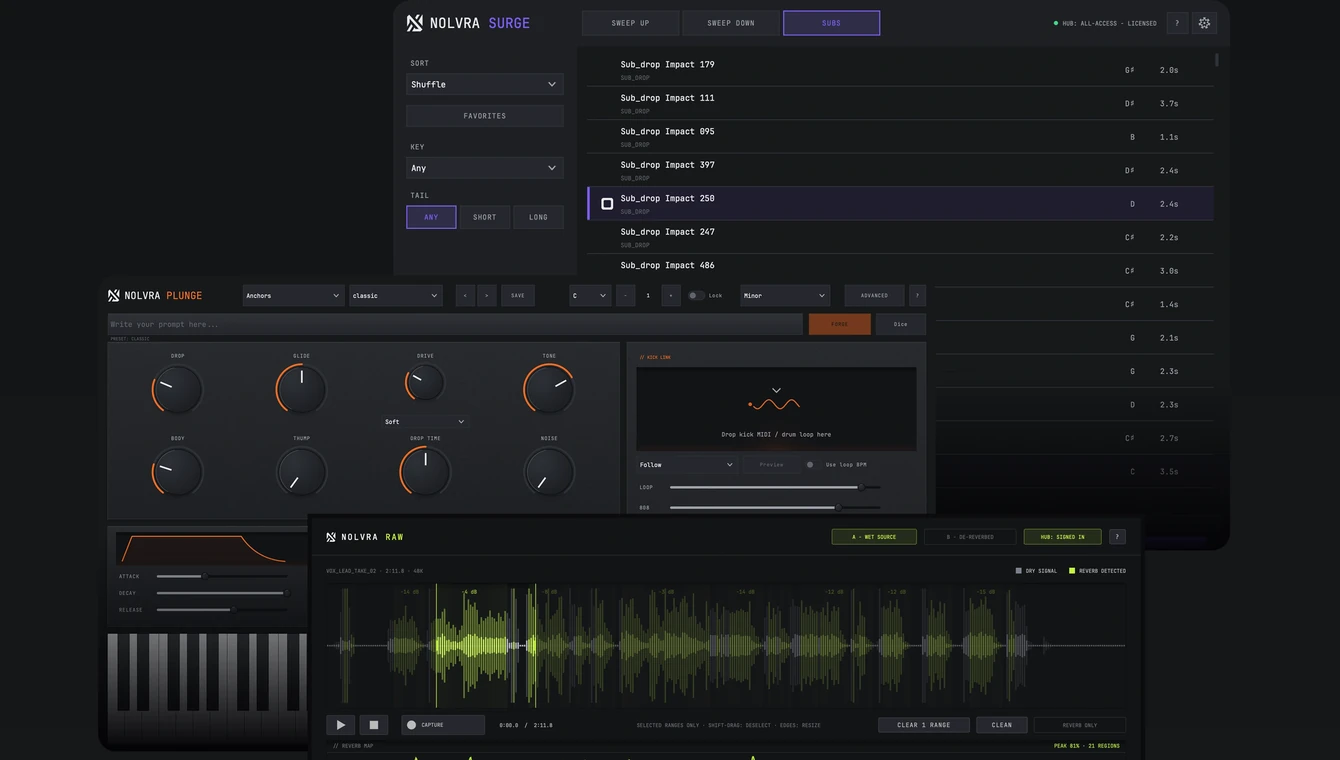The image size is (1340, 760).
Task: Open the Anchors category dropdown in Plunge
Action: point(293,295)
